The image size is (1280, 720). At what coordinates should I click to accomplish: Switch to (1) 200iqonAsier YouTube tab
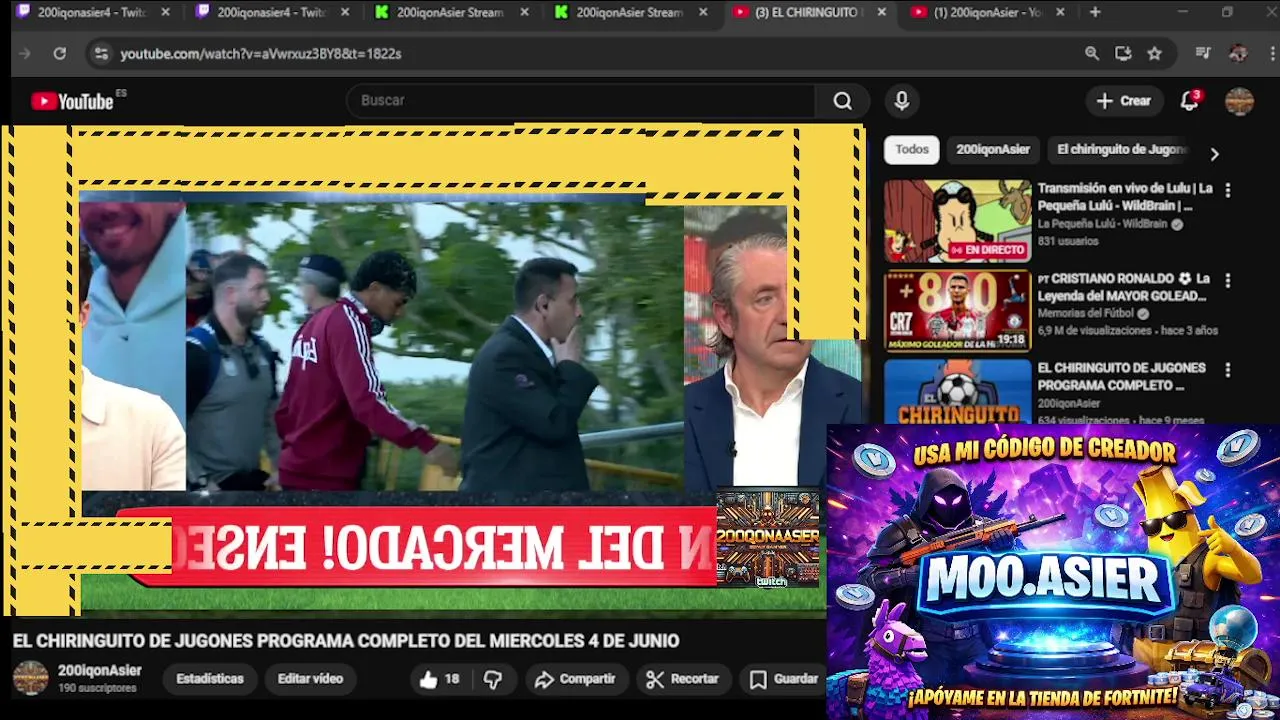tap(988, 12)
